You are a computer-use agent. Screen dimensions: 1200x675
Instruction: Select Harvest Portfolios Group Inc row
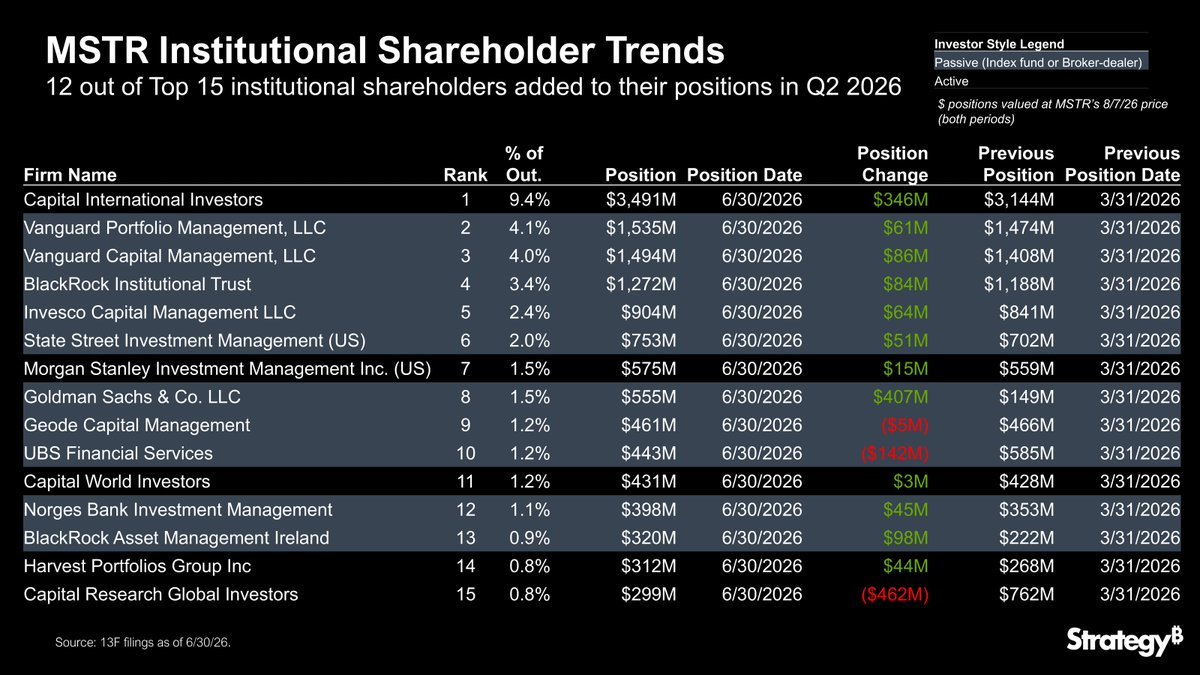(602, 566)
